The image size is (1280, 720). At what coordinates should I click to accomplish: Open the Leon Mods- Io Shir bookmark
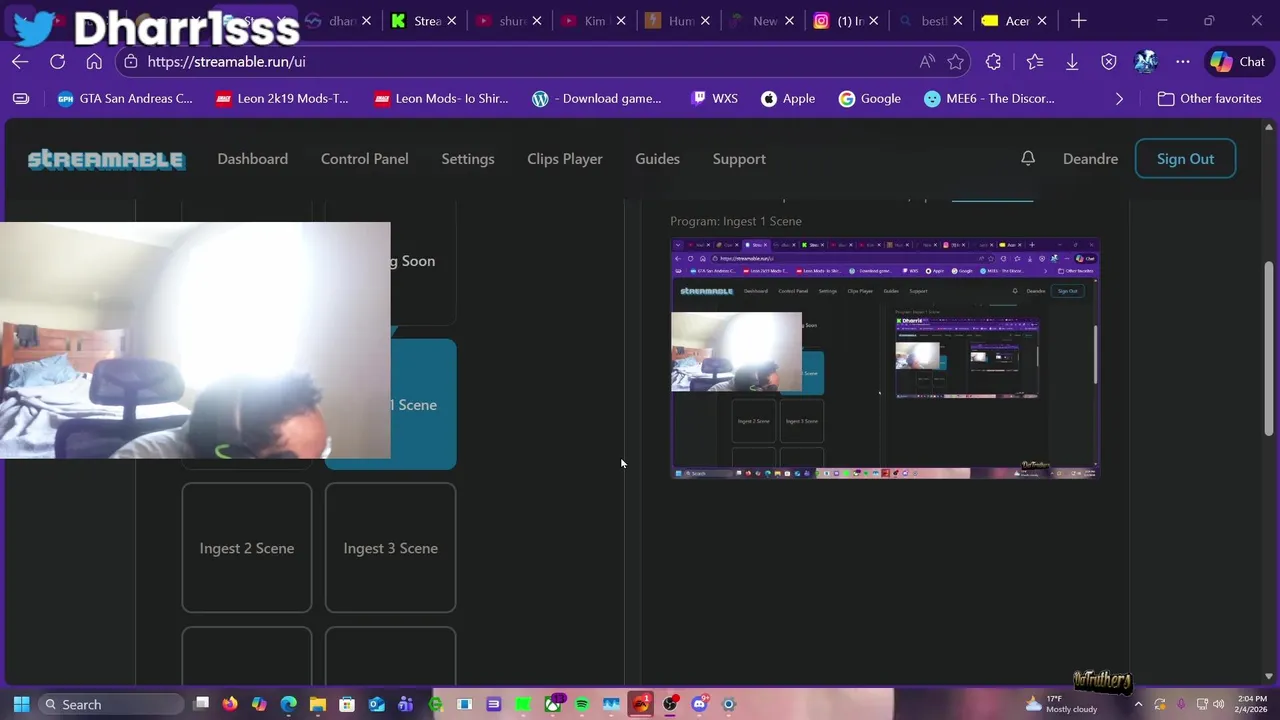click(441, 99)
